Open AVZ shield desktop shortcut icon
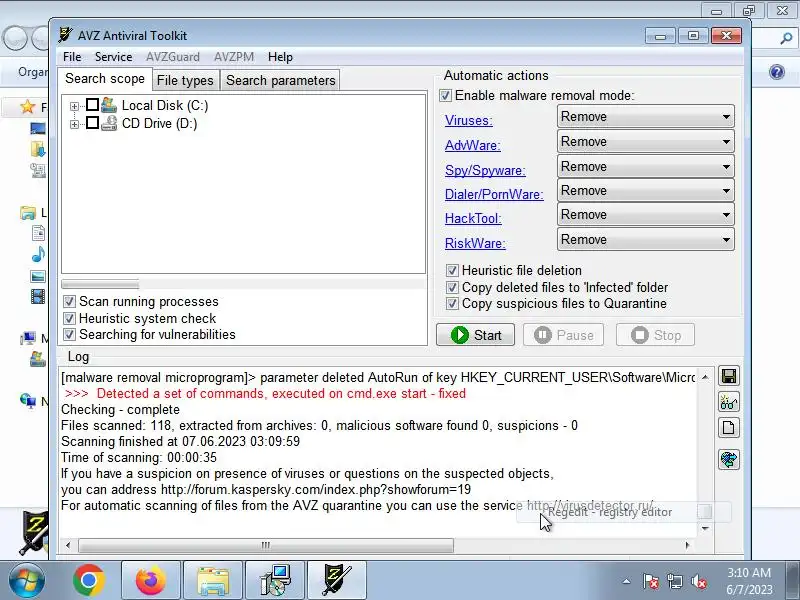Screen dimensions: 800x600 point(34,533)
